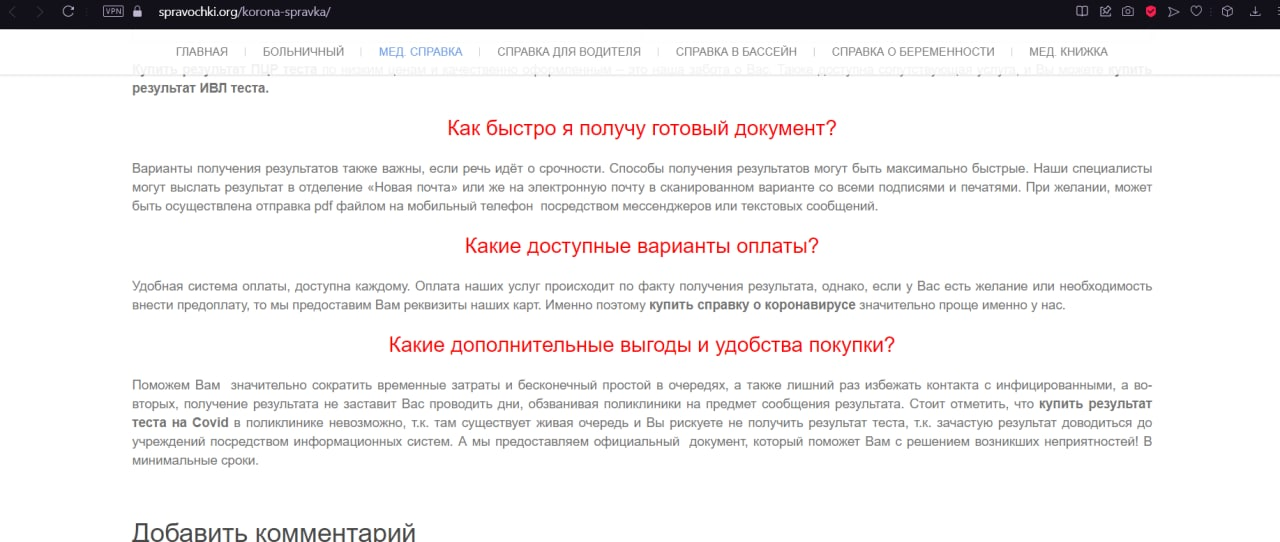Open the МЕД. КНИЖКА menu link
Screen dimensions: 1280x542
[1068, 52]
